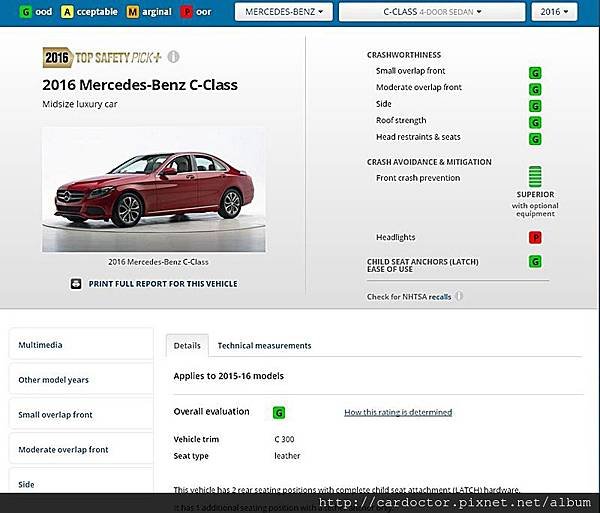Select Side in the sidebar menu
600x513 pixels.
(81, 482)
